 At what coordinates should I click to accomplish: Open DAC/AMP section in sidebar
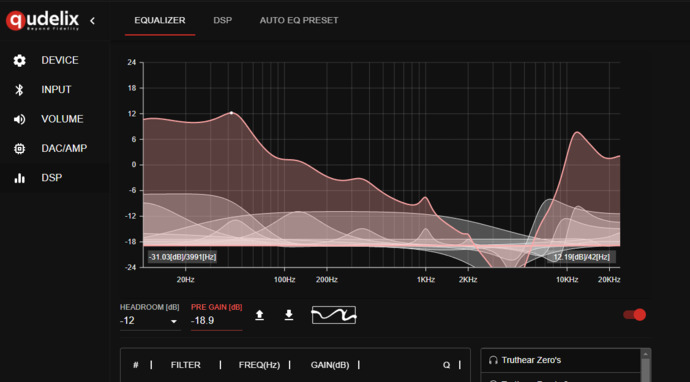tap(55, 148)
